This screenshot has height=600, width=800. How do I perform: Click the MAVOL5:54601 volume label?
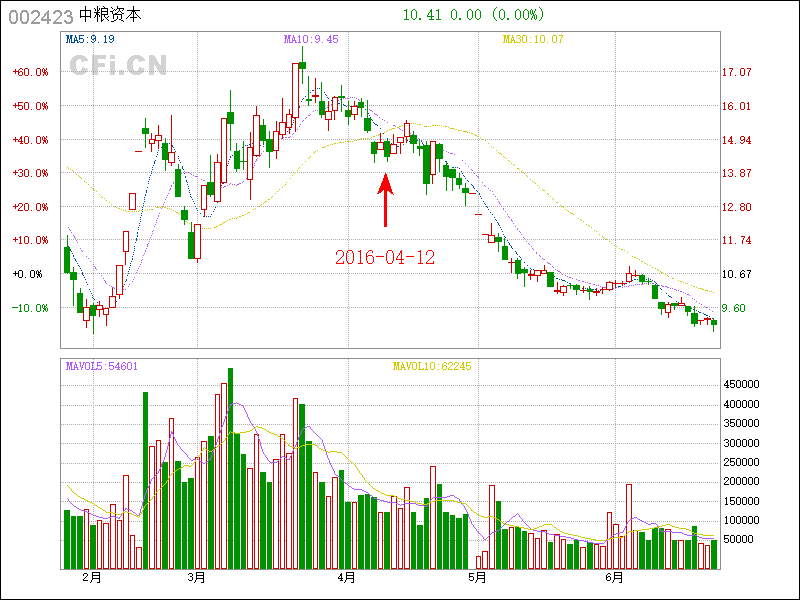[x=102, y=366]
